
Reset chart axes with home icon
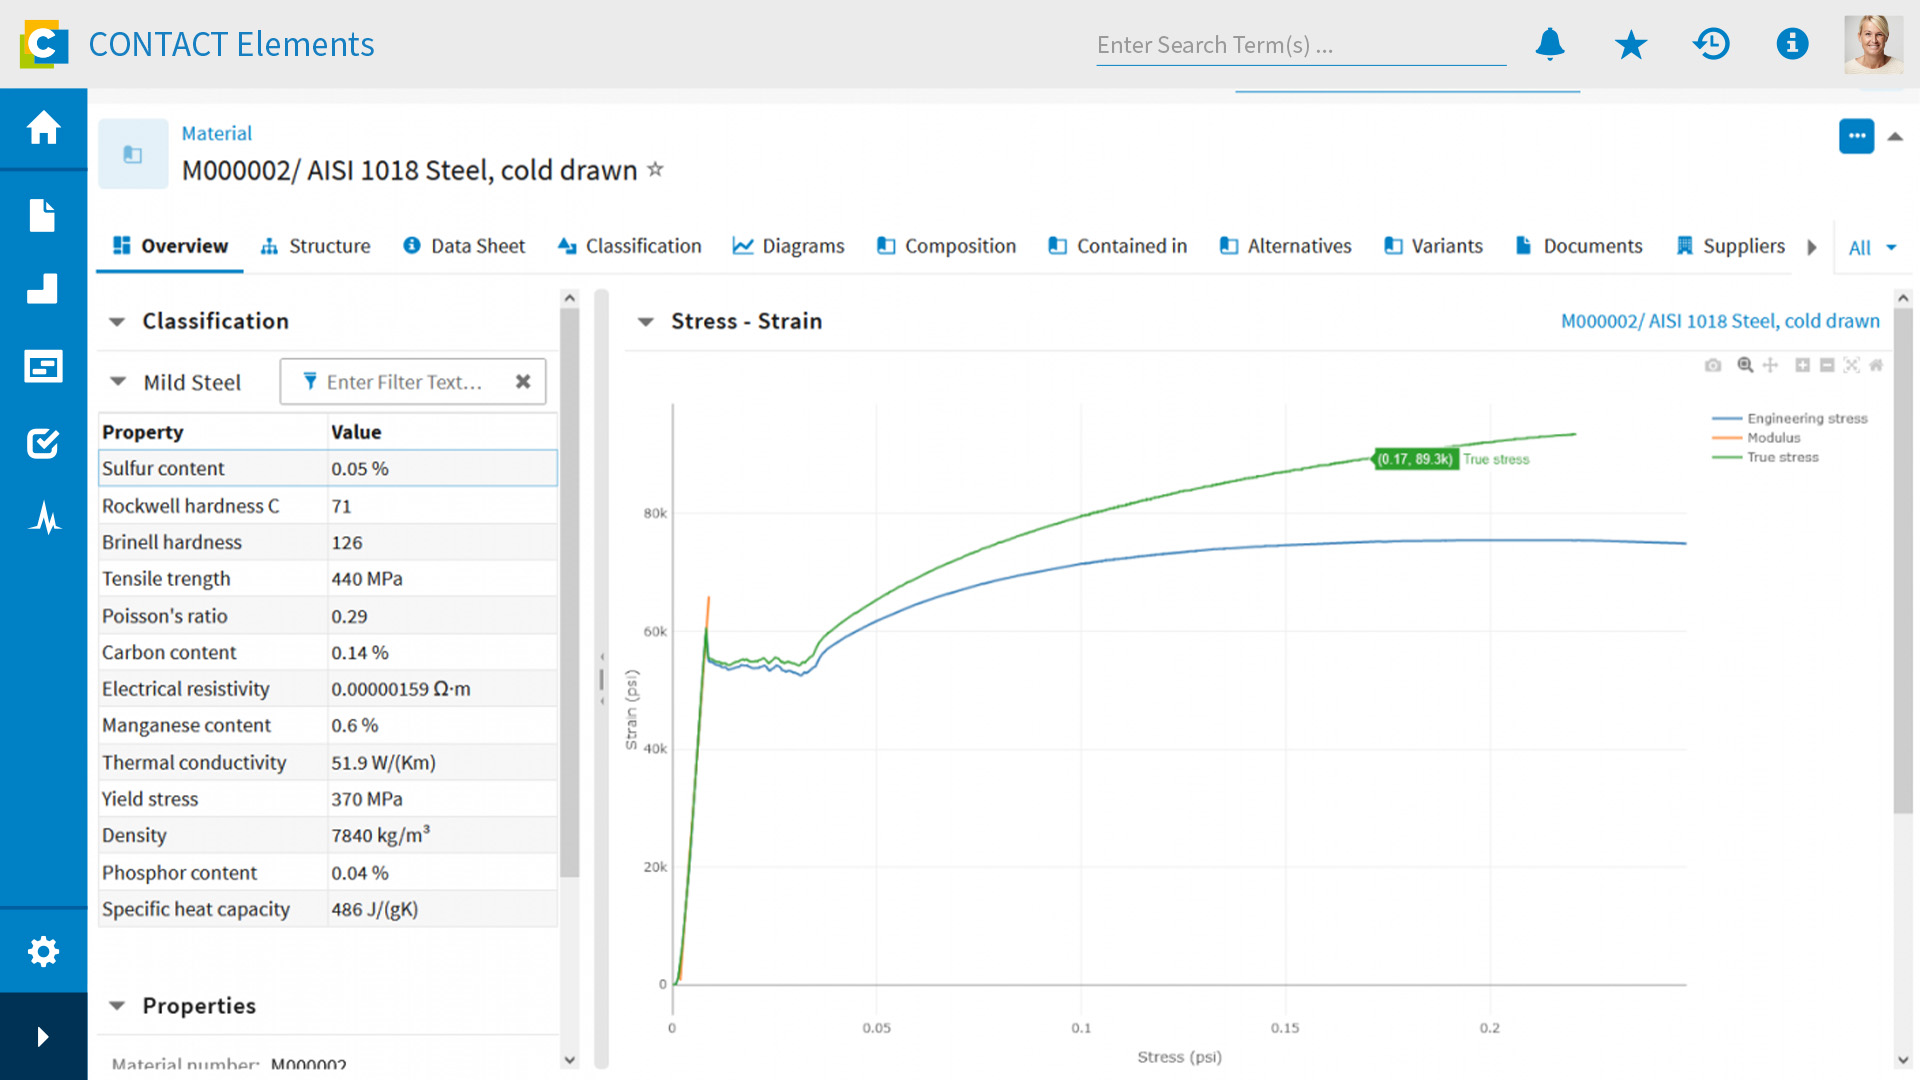(1876, 366)
